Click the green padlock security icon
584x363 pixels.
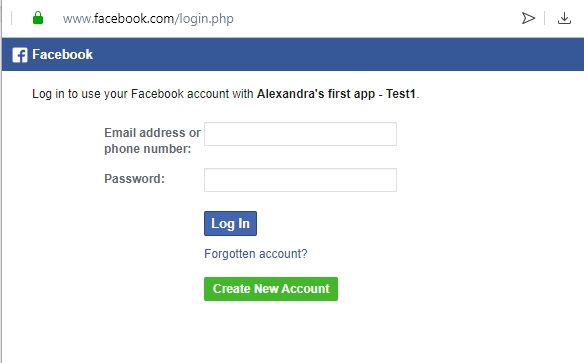pyautogui.click(x=38, y=18)
